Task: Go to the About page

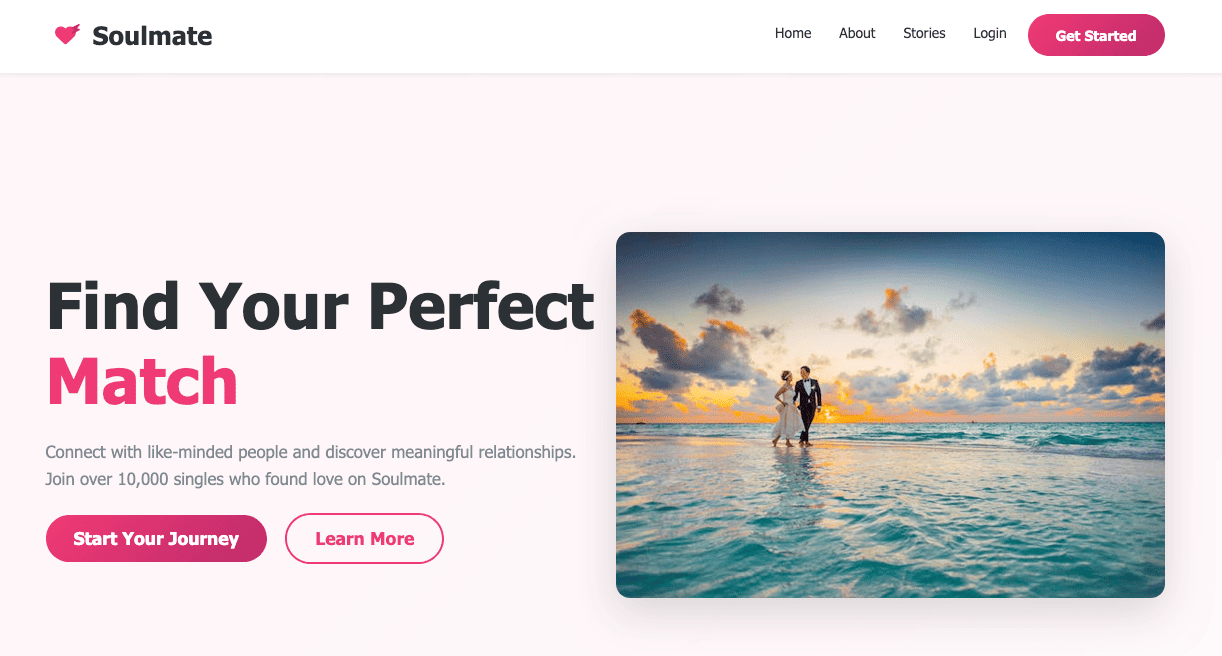Action: [857, 33]
